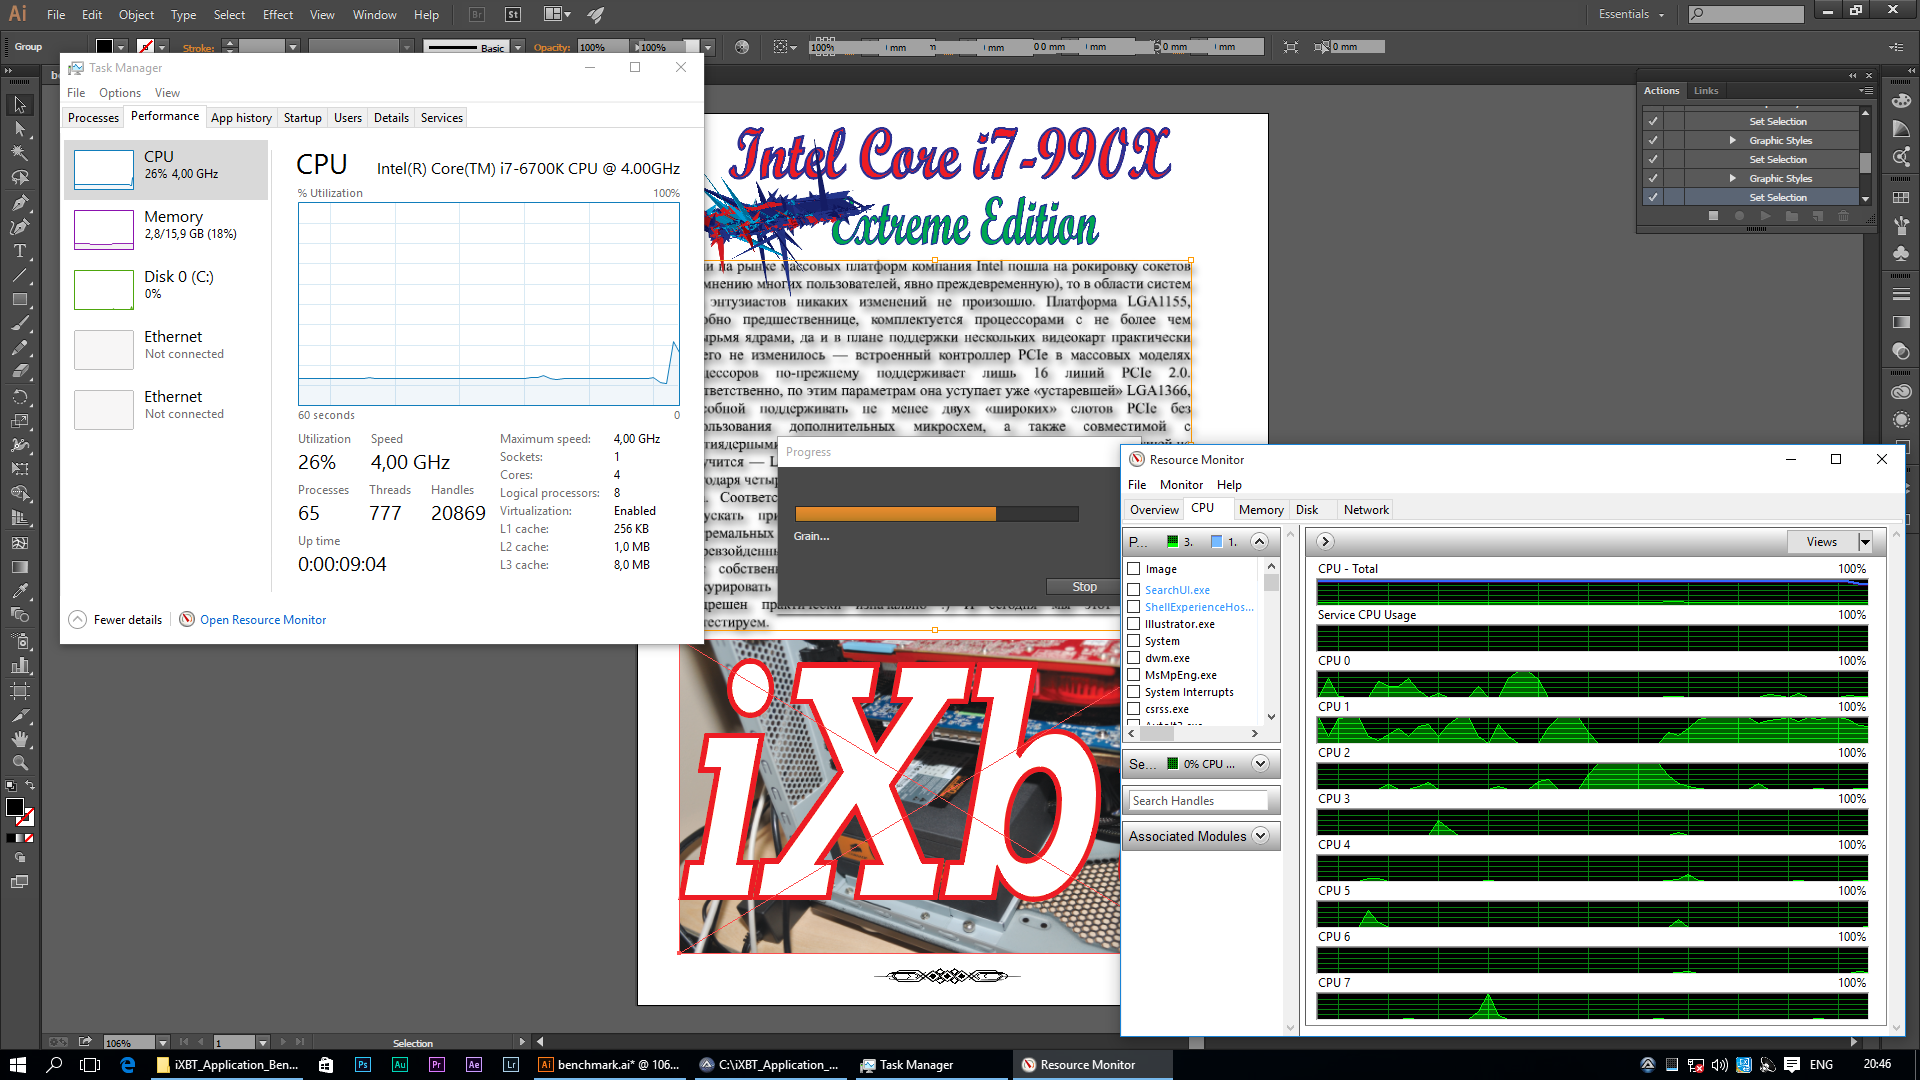The height and width of the screenshot is (1080, 1920).
Task: Select the Eyedropper tool
Action: (x=19, y=592)
